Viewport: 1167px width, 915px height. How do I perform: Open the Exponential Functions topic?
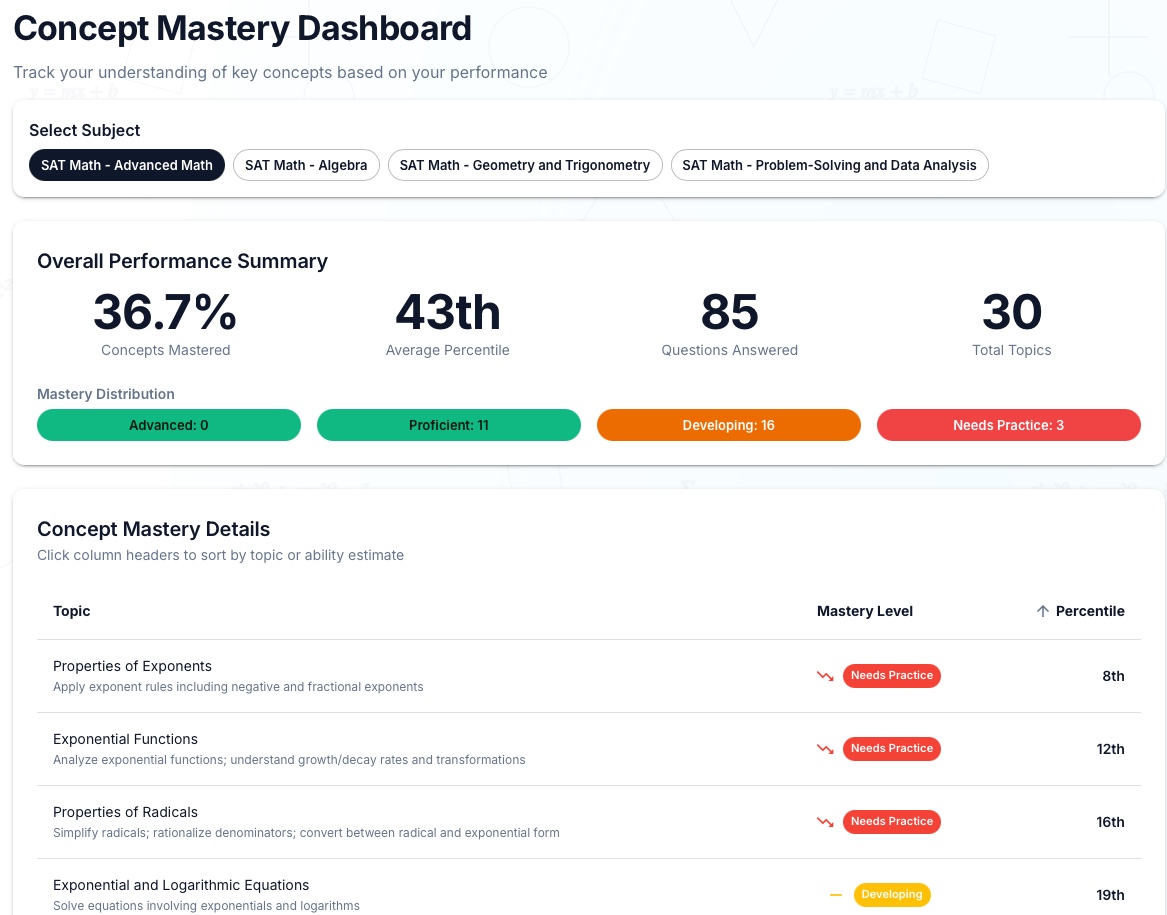pyautogui.click(x=125, y=739)
